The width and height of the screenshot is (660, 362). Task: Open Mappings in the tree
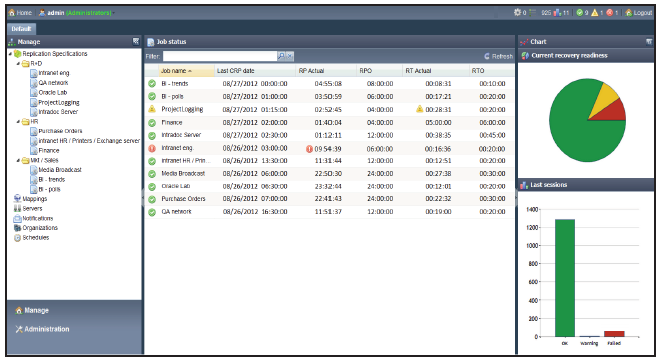[x=35, y=199]
